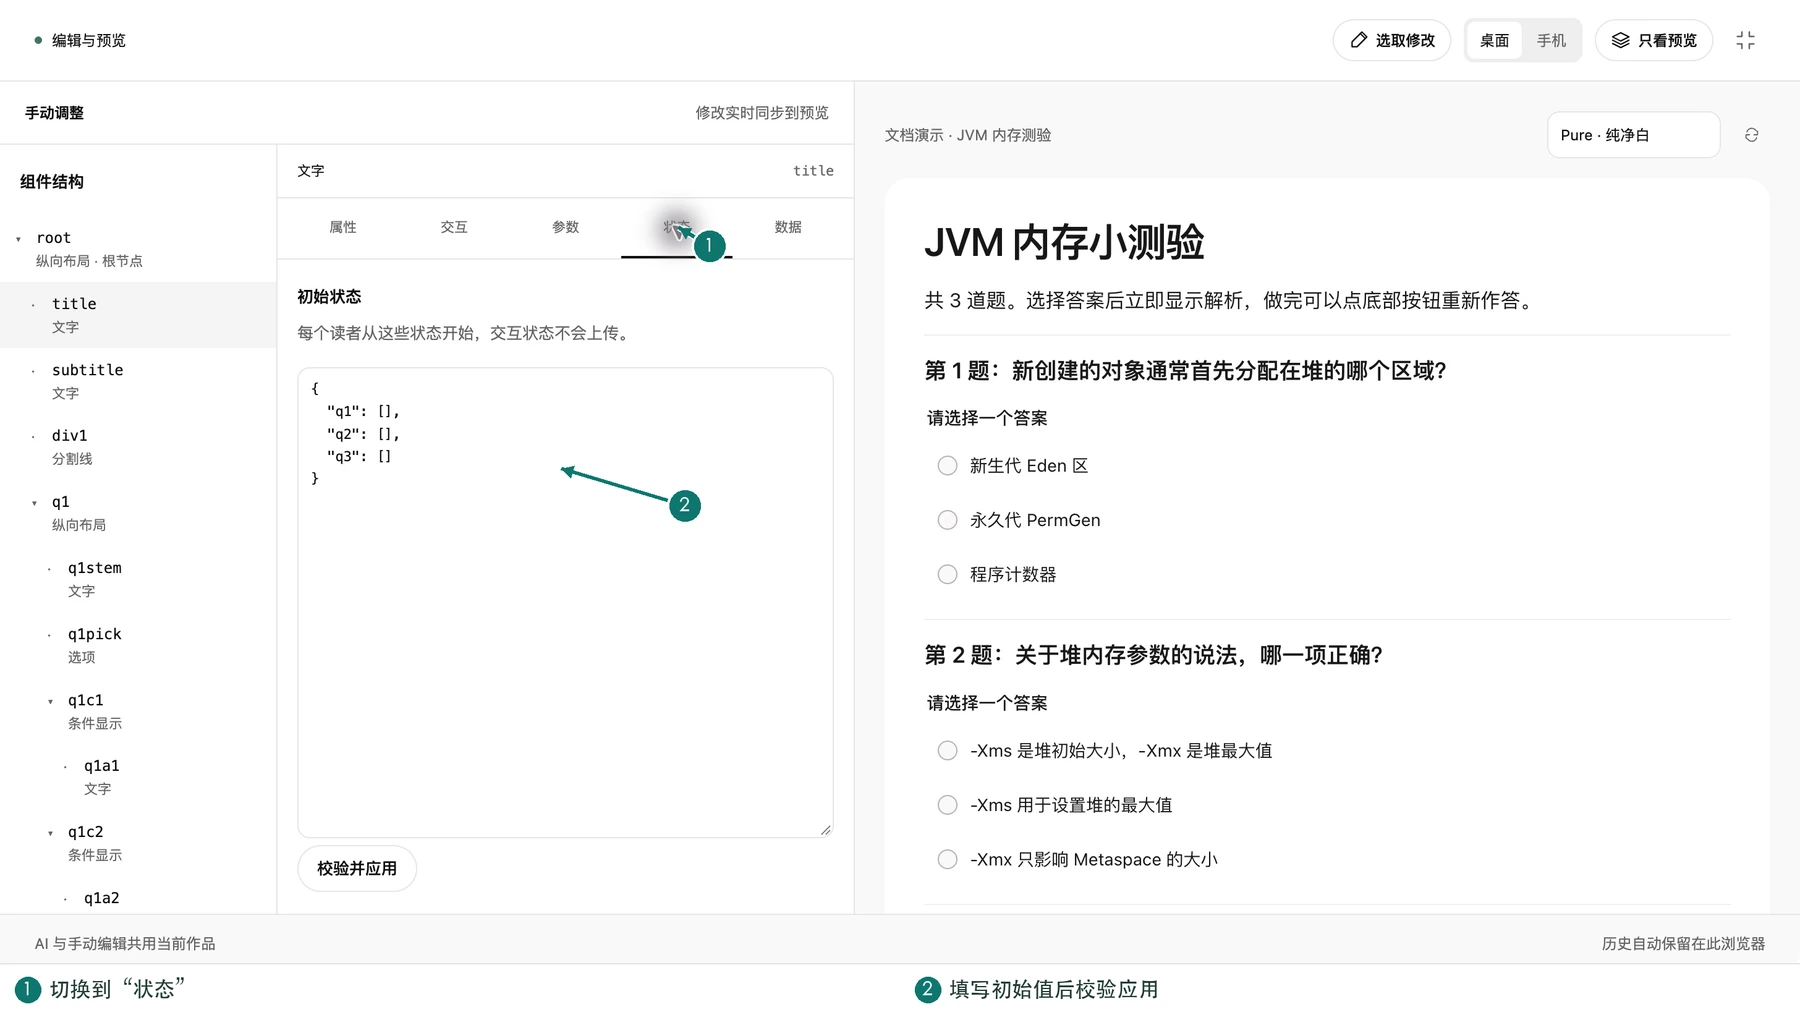
Task: Collapse the q1c2 tree node
Action: point(51,833)
